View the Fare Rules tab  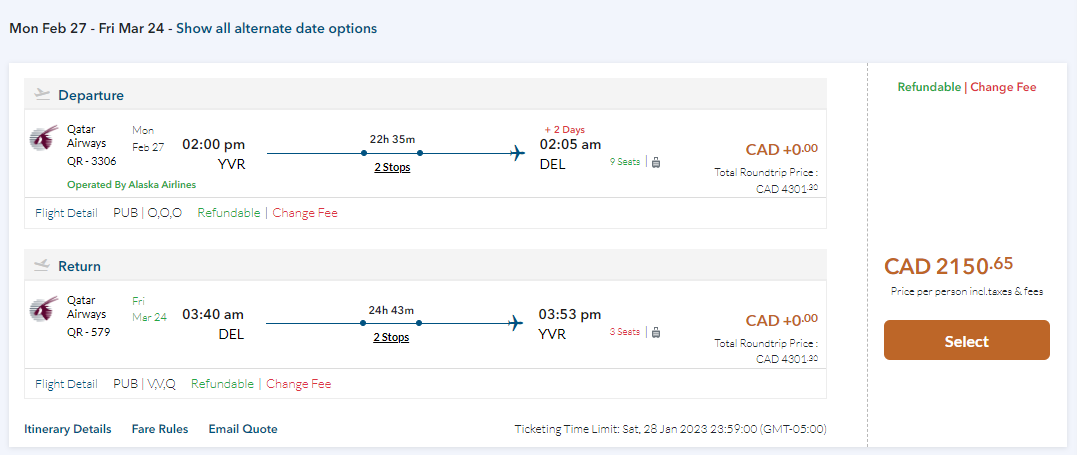click(x=160, y=429)
